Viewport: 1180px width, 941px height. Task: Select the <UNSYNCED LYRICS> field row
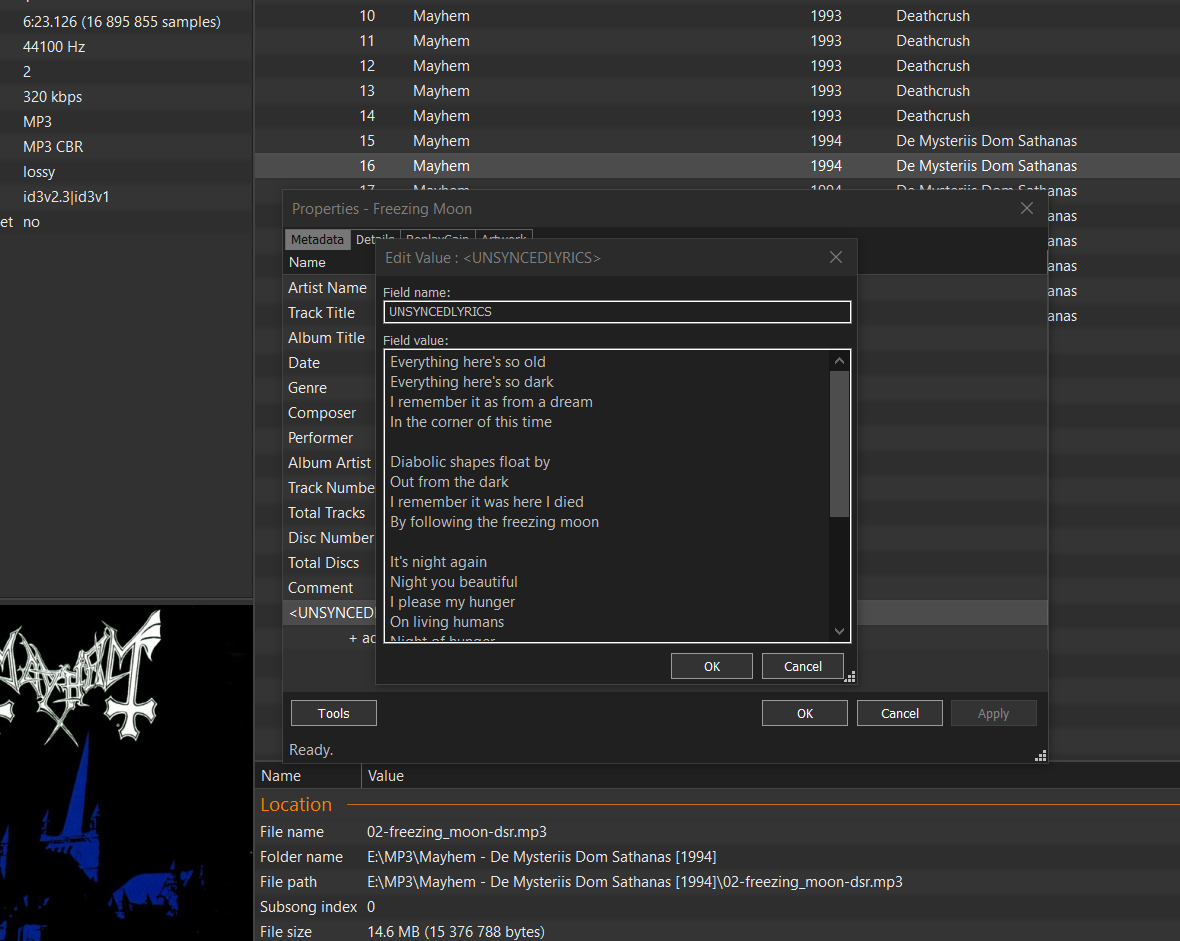coord(330,613)
